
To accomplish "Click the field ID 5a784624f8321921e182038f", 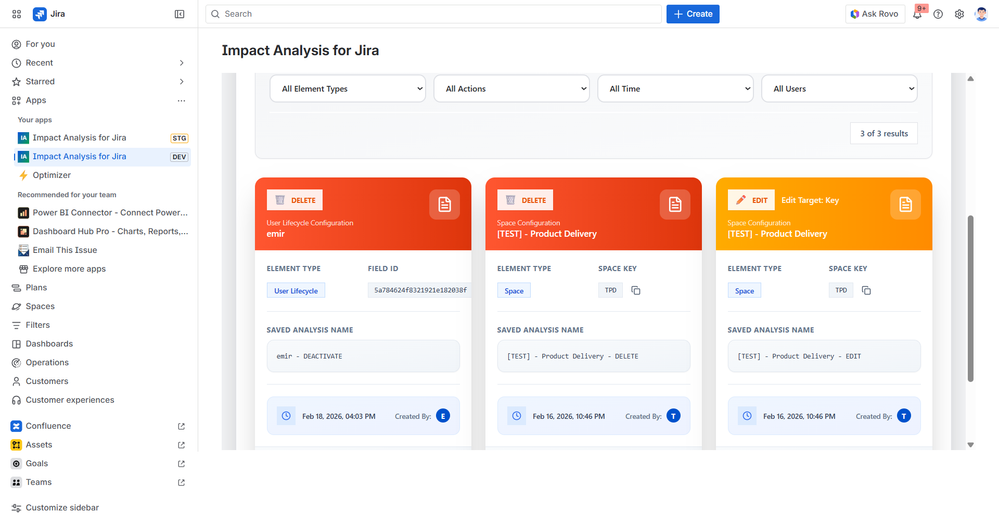I will [x=420, y=291].
